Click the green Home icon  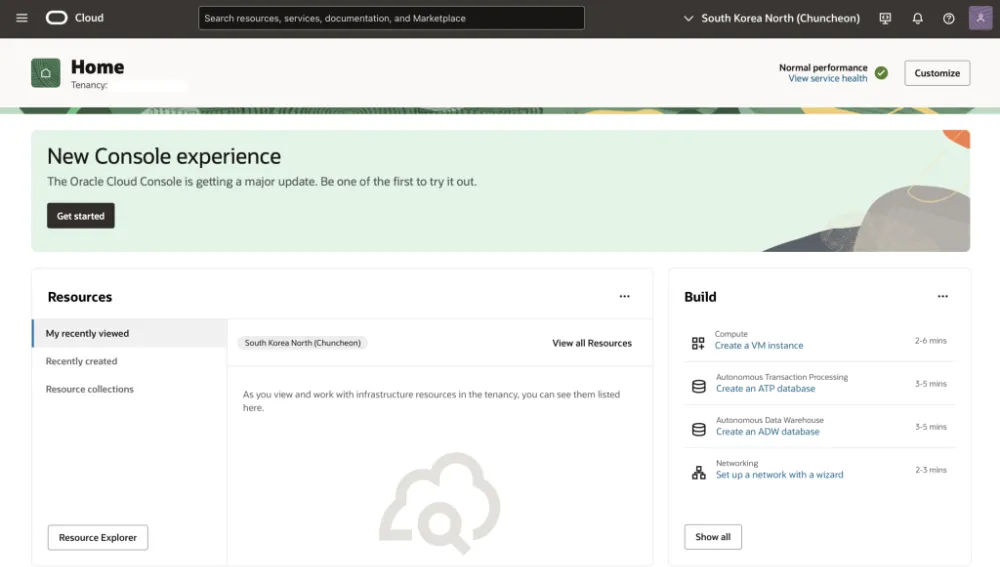click(x=46, y=73)
